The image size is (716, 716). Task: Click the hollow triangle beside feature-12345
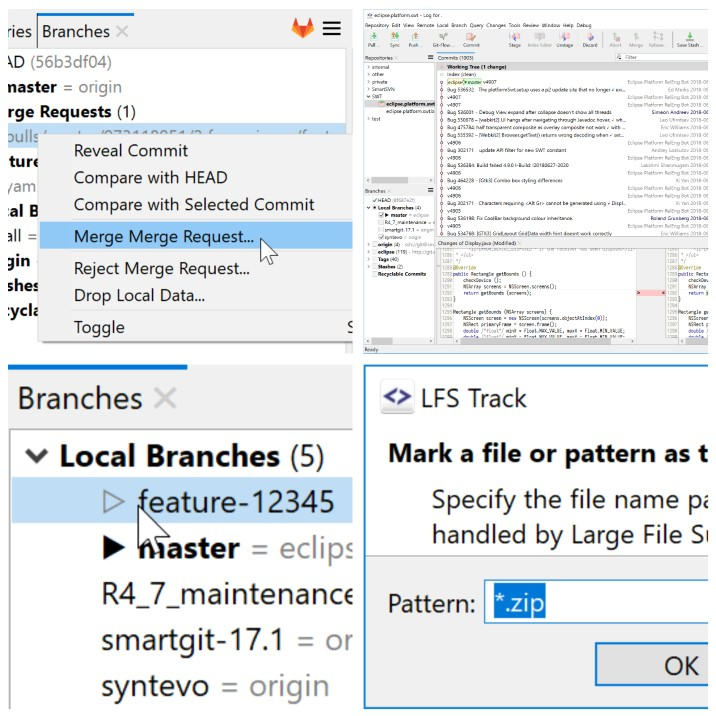tap(113, 501)
